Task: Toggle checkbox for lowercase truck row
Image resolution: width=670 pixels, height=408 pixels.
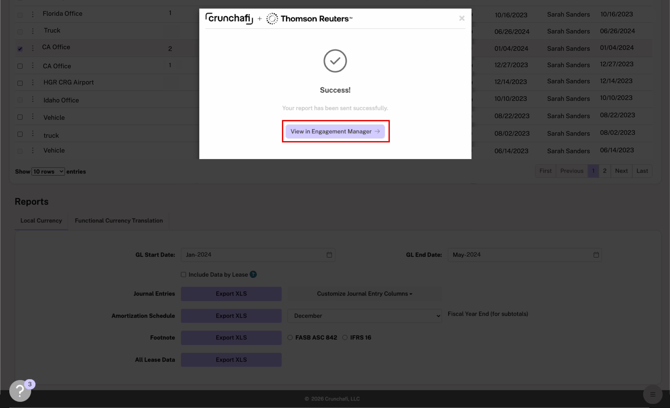Action: click(20, 134)
